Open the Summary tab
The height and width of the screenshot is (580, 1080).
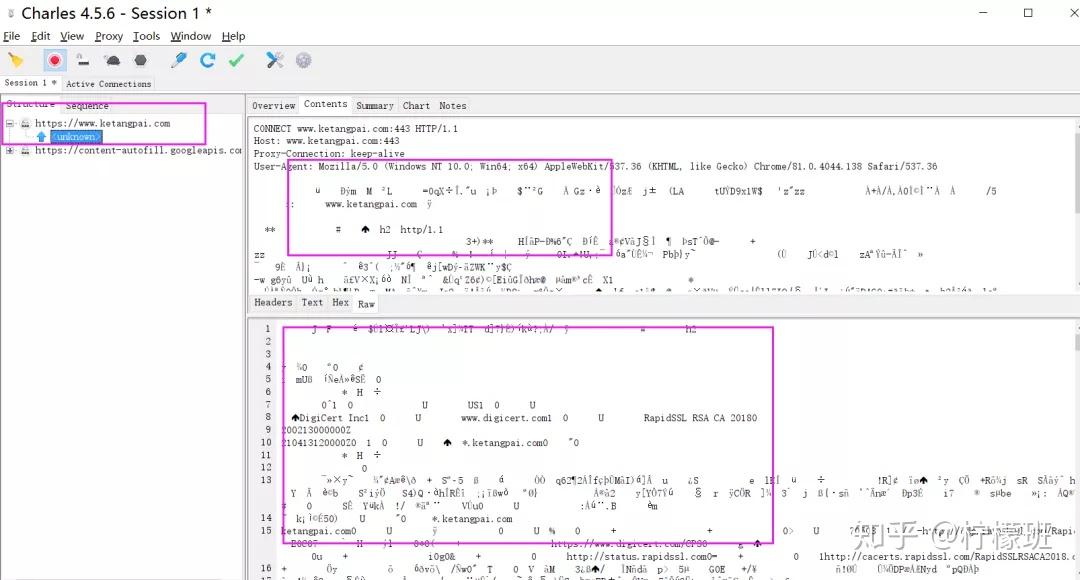375,105
